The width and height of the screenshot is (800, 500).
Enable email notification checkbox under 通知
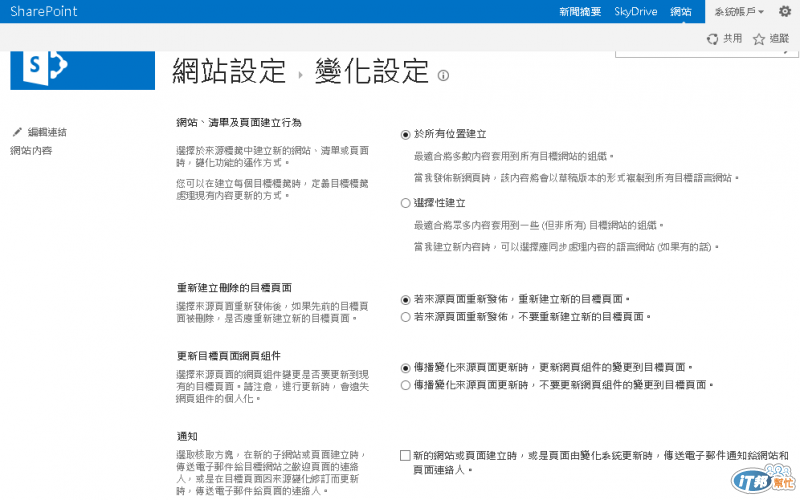tap(406, 456)
